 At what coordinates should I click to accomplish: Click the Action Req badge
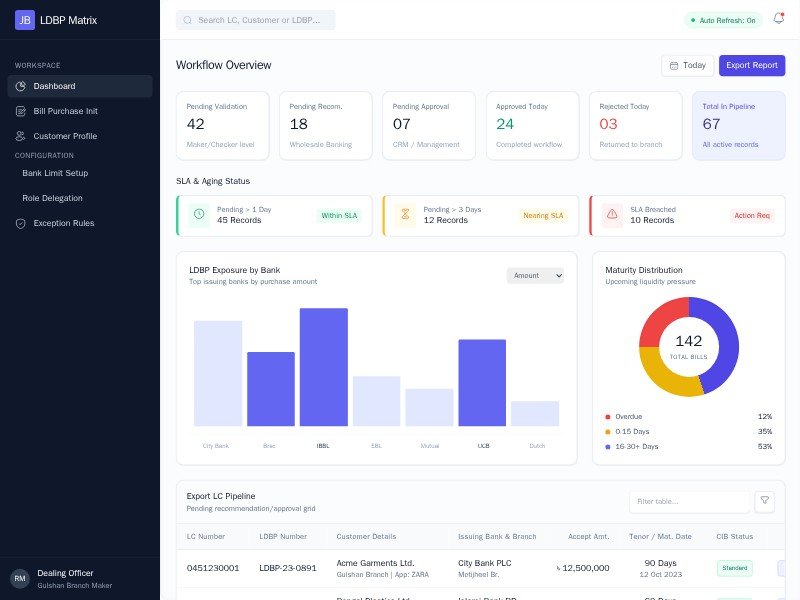pos(751,215)
